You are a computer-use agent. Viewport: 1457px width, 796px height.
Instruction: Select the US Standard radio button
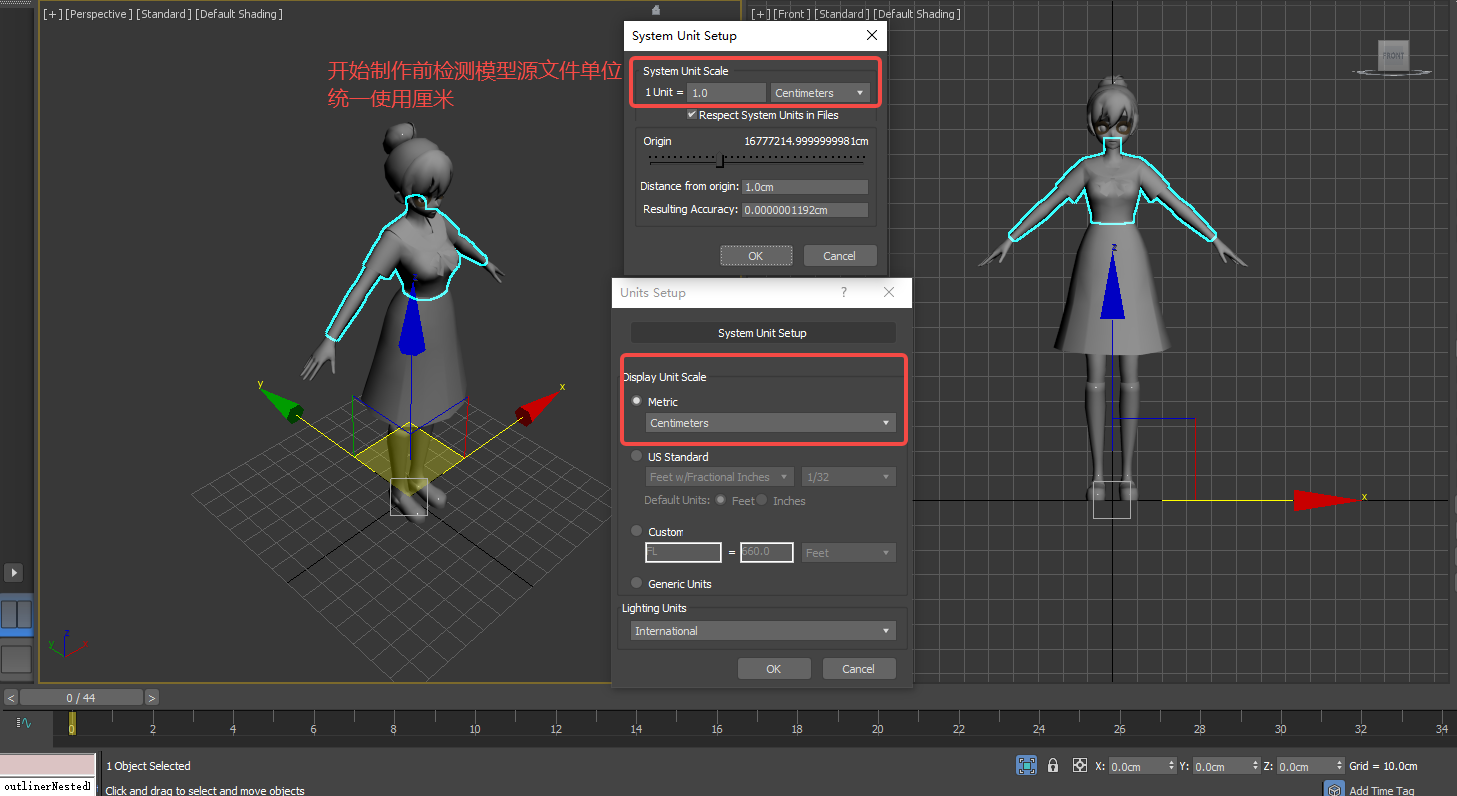click(x=637, y=456)
